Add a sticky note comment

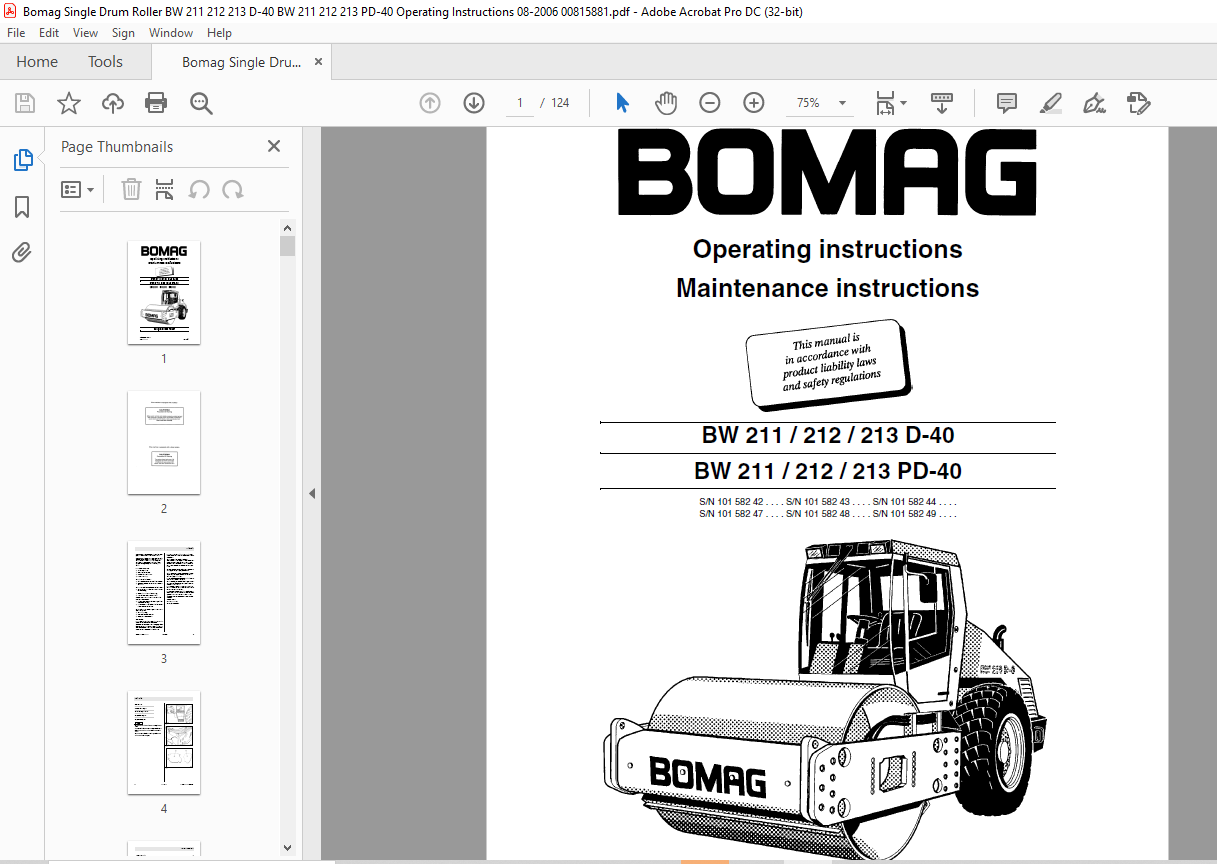click(1007, 103)
